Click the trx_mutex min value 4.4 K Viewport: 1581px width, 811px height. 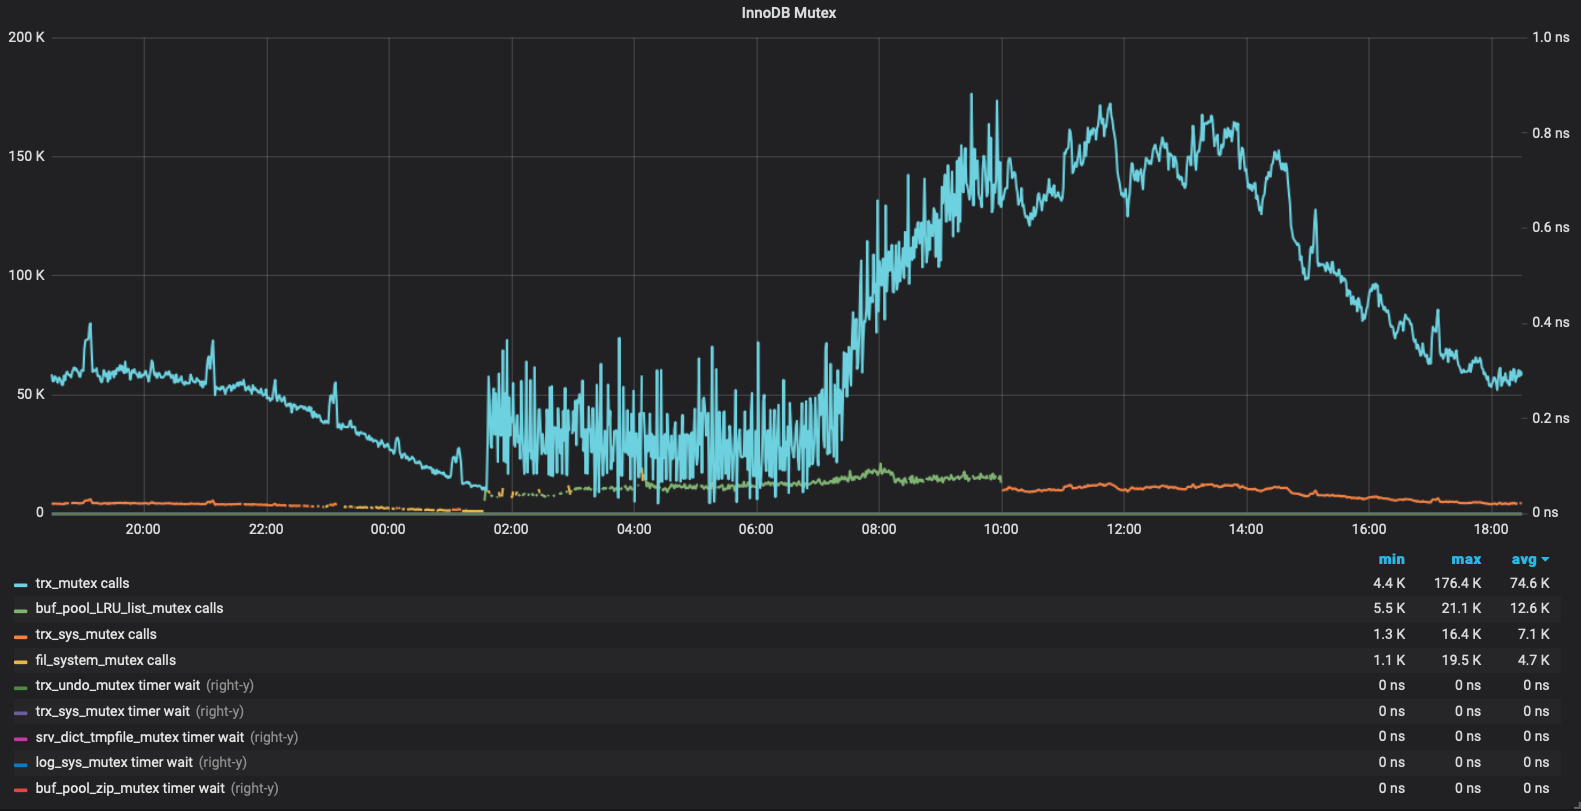click(1389, 583)
